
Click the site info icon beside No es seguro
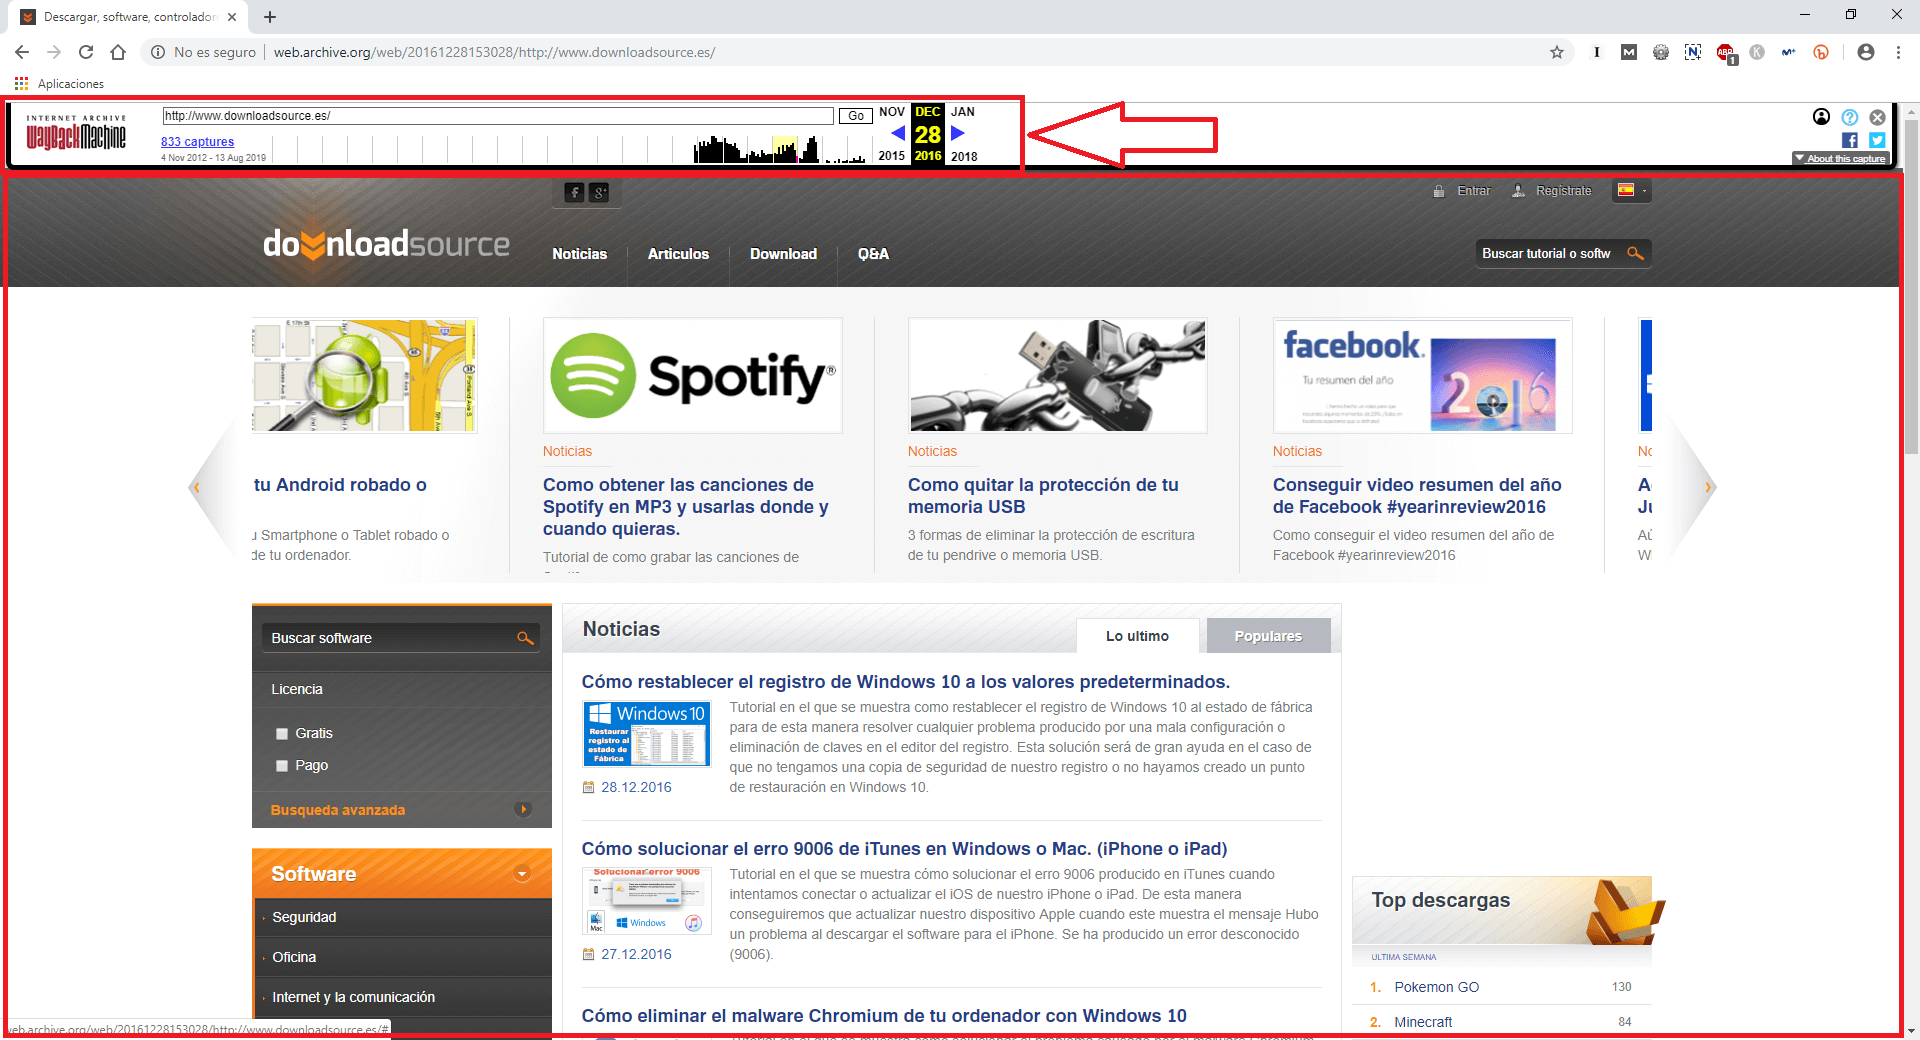(x=158, y=52)
